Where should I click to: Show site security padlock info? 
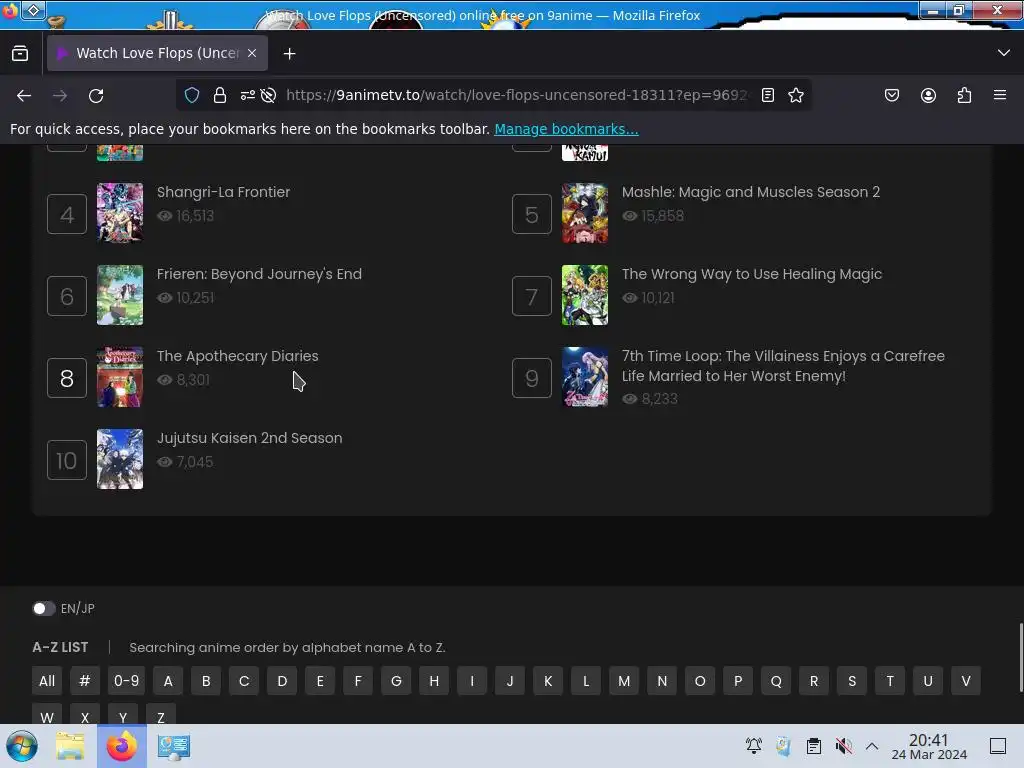point(220,95)
